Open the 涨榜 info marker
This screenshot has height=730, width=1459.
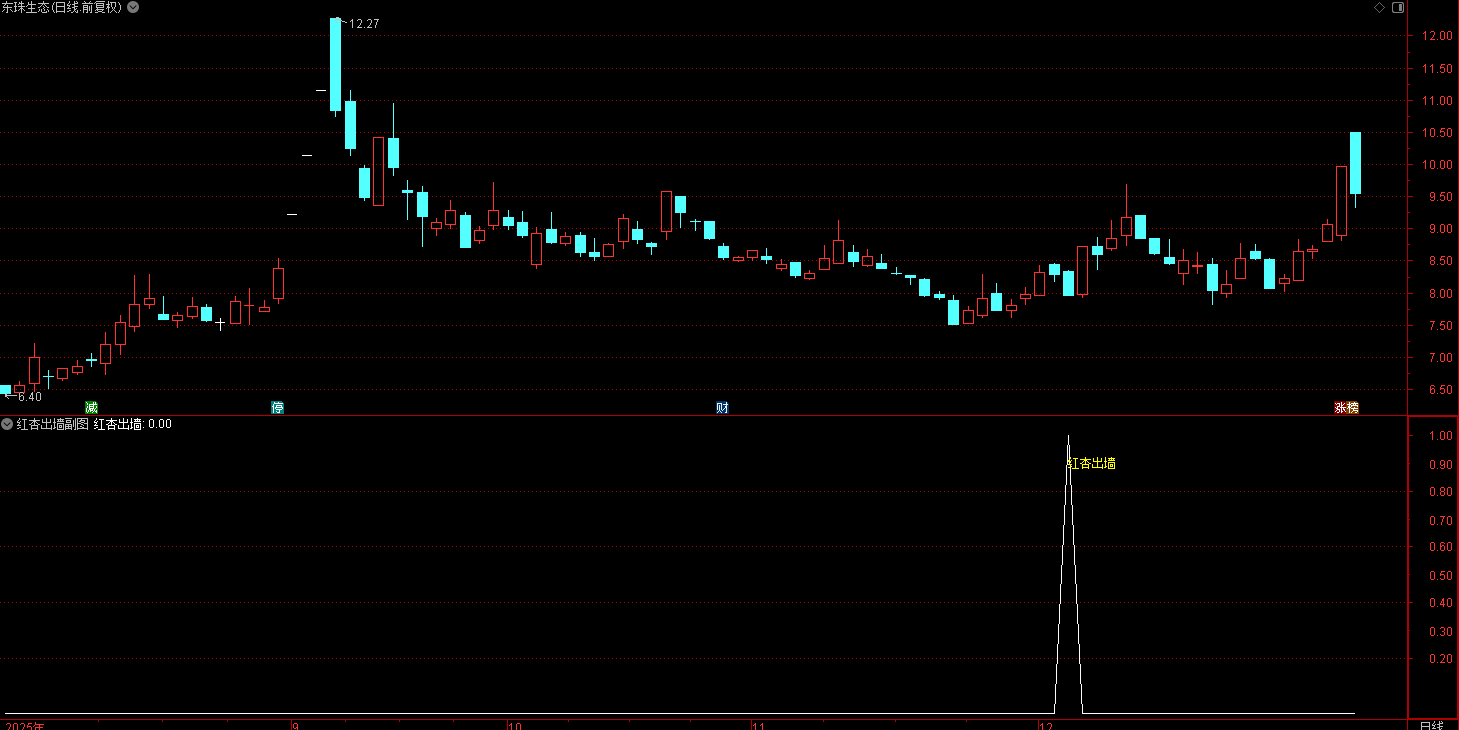point(1346,407)
